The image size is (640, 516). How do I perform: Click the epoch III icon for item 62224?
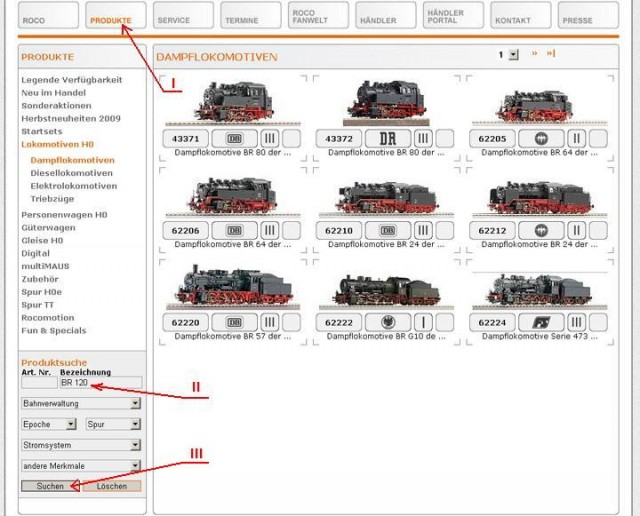(576, 322)
